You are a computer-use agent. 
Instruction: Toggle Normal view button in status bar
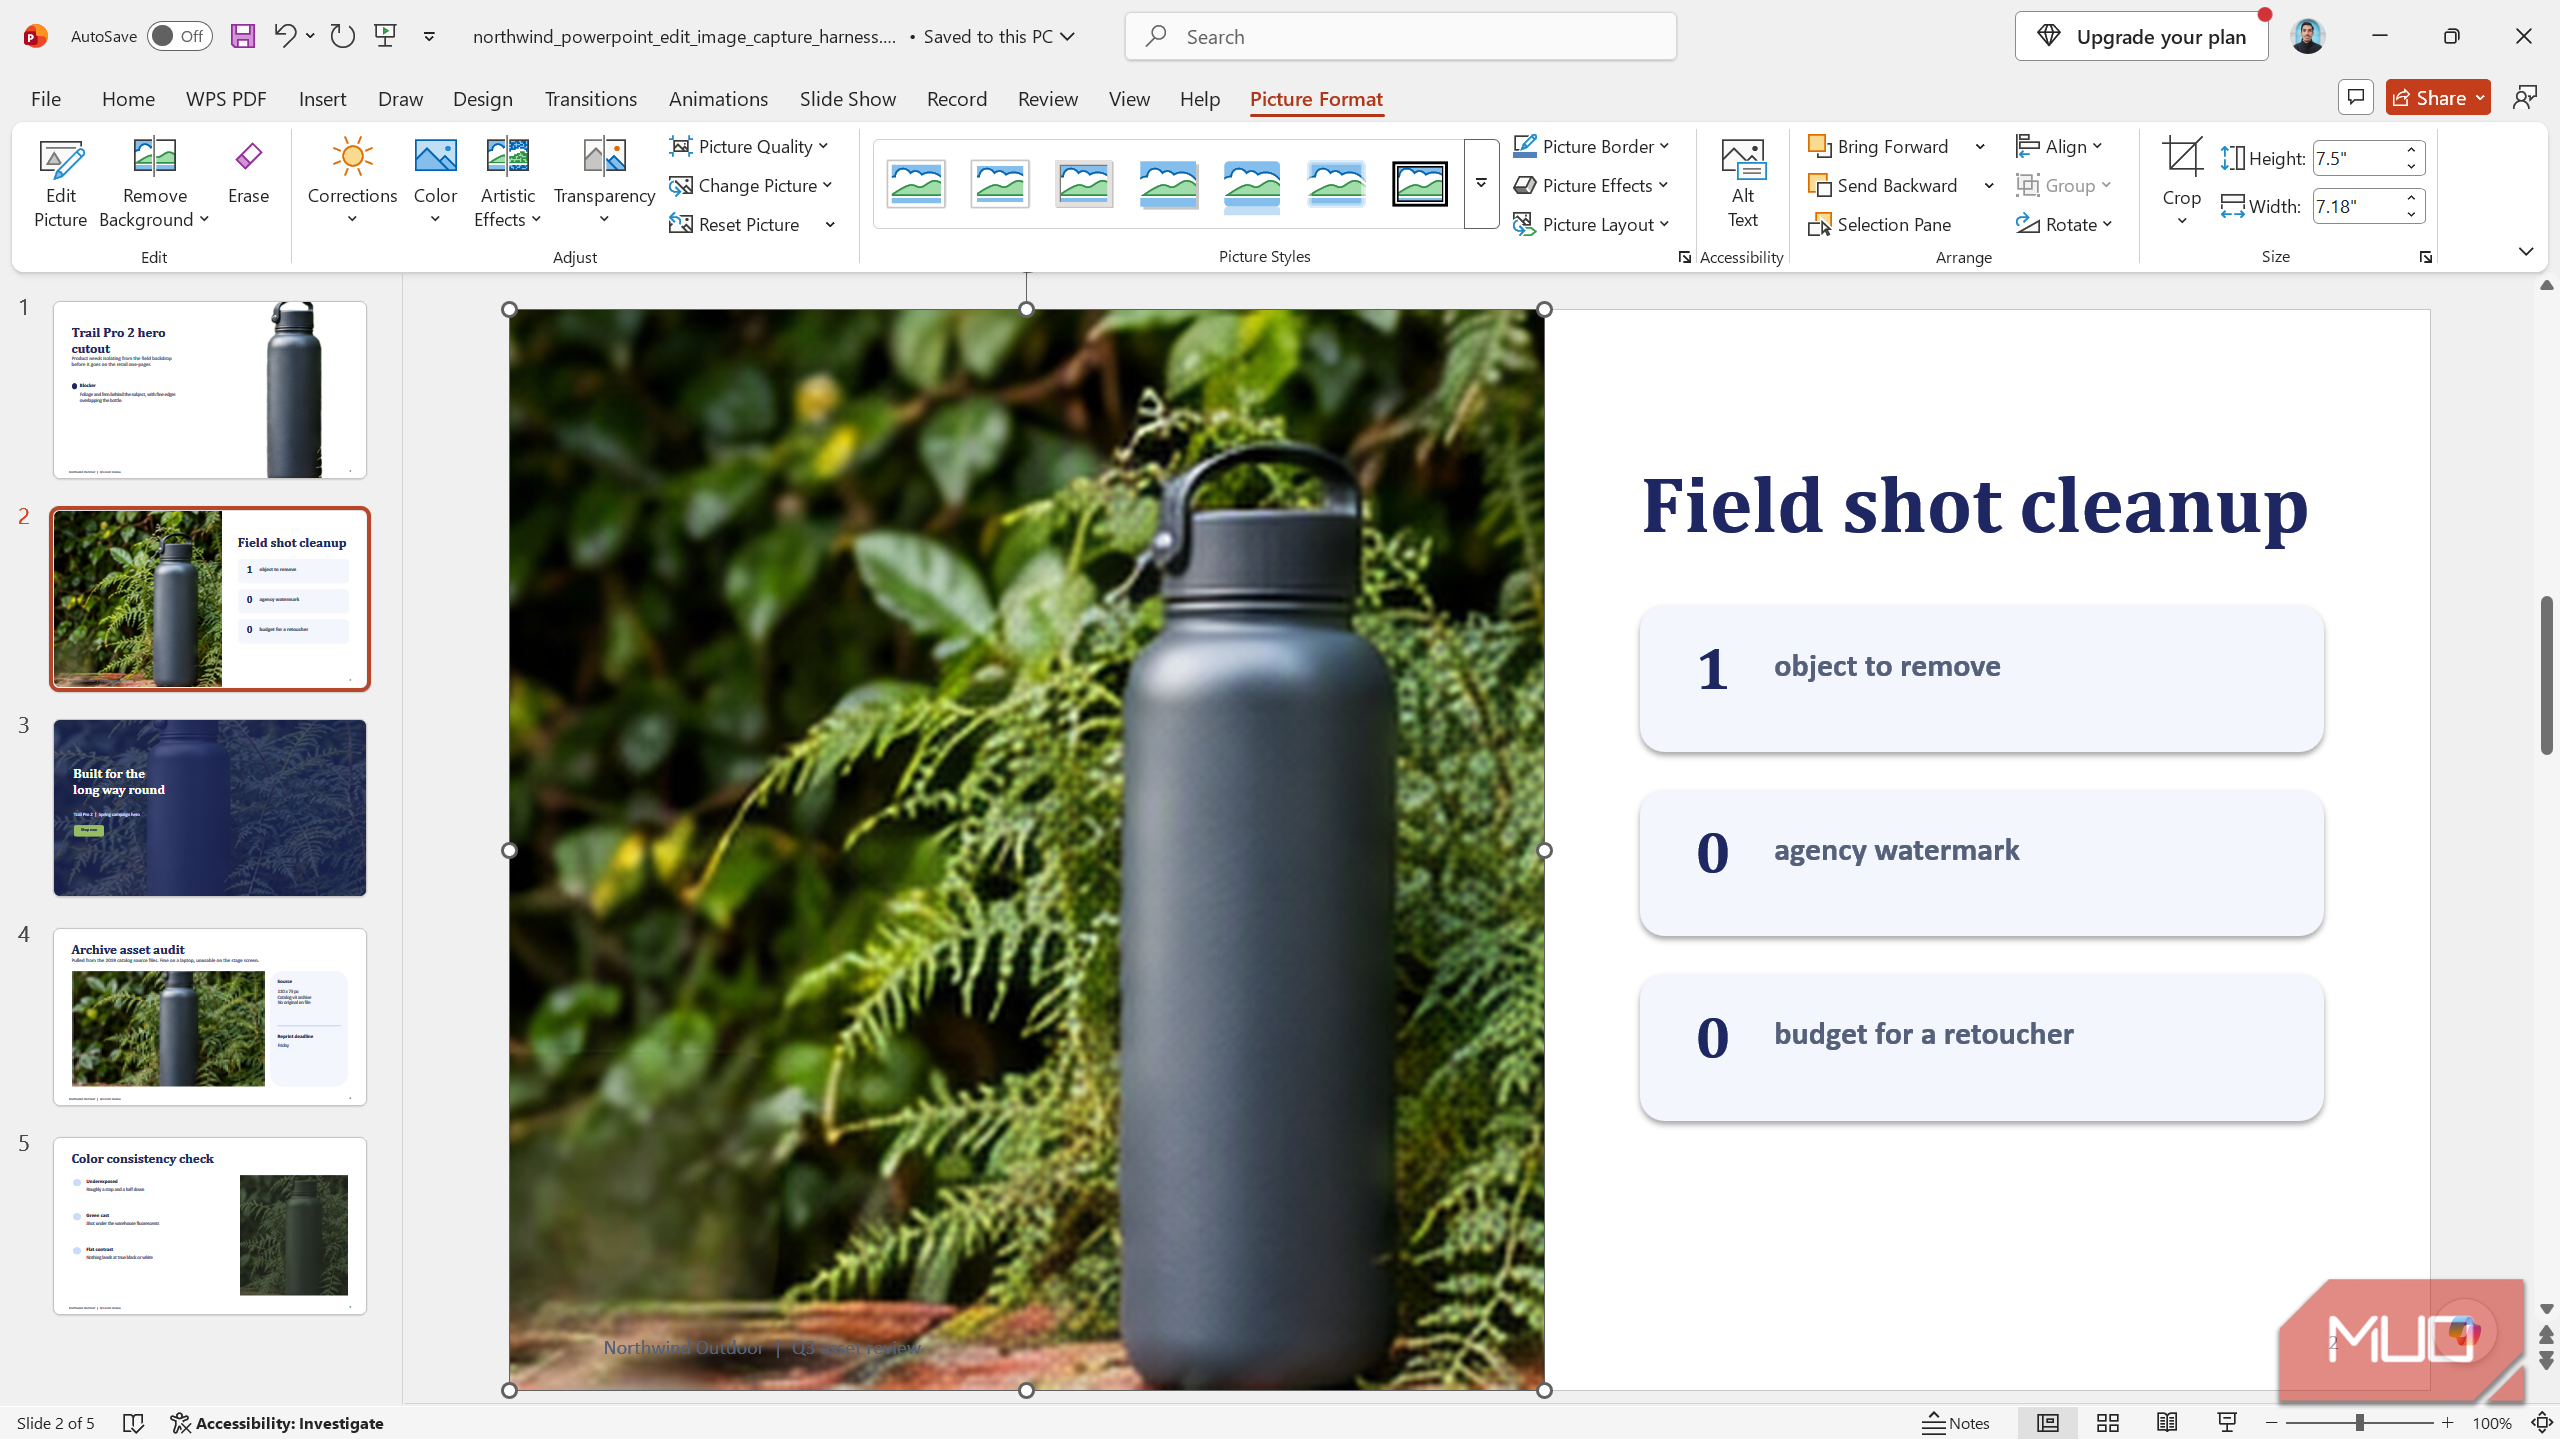pos(2048,1423)
